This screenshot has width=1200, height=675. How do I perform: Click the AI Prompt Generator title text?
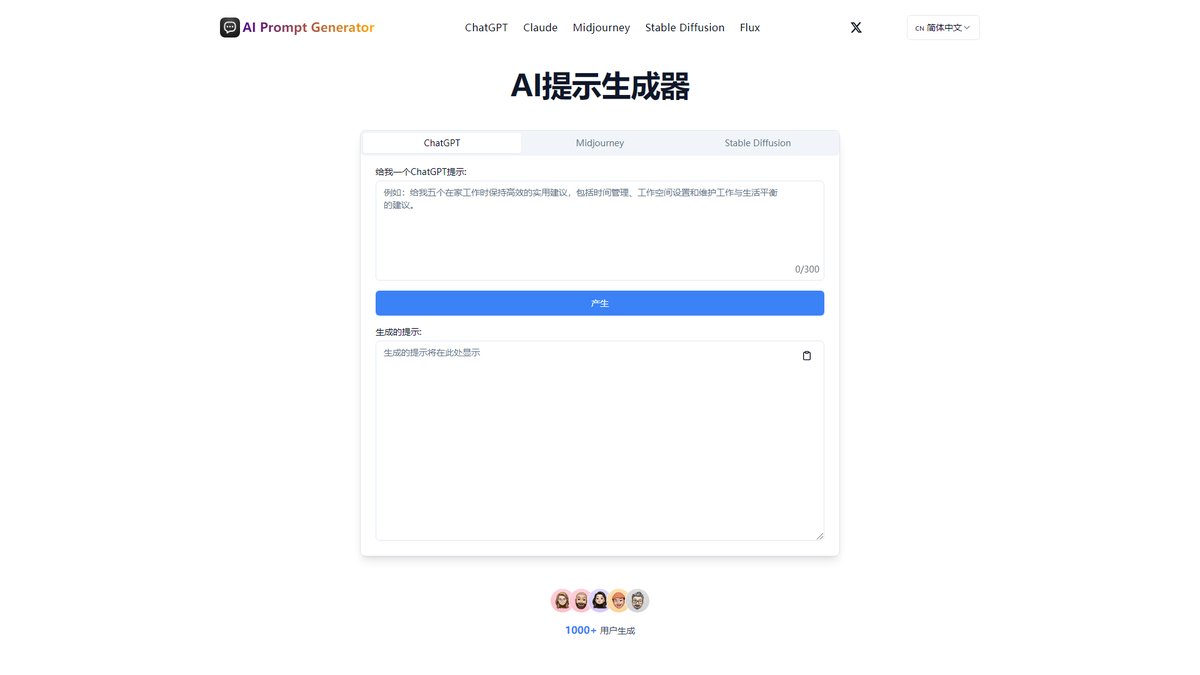[x=308, y=28]
